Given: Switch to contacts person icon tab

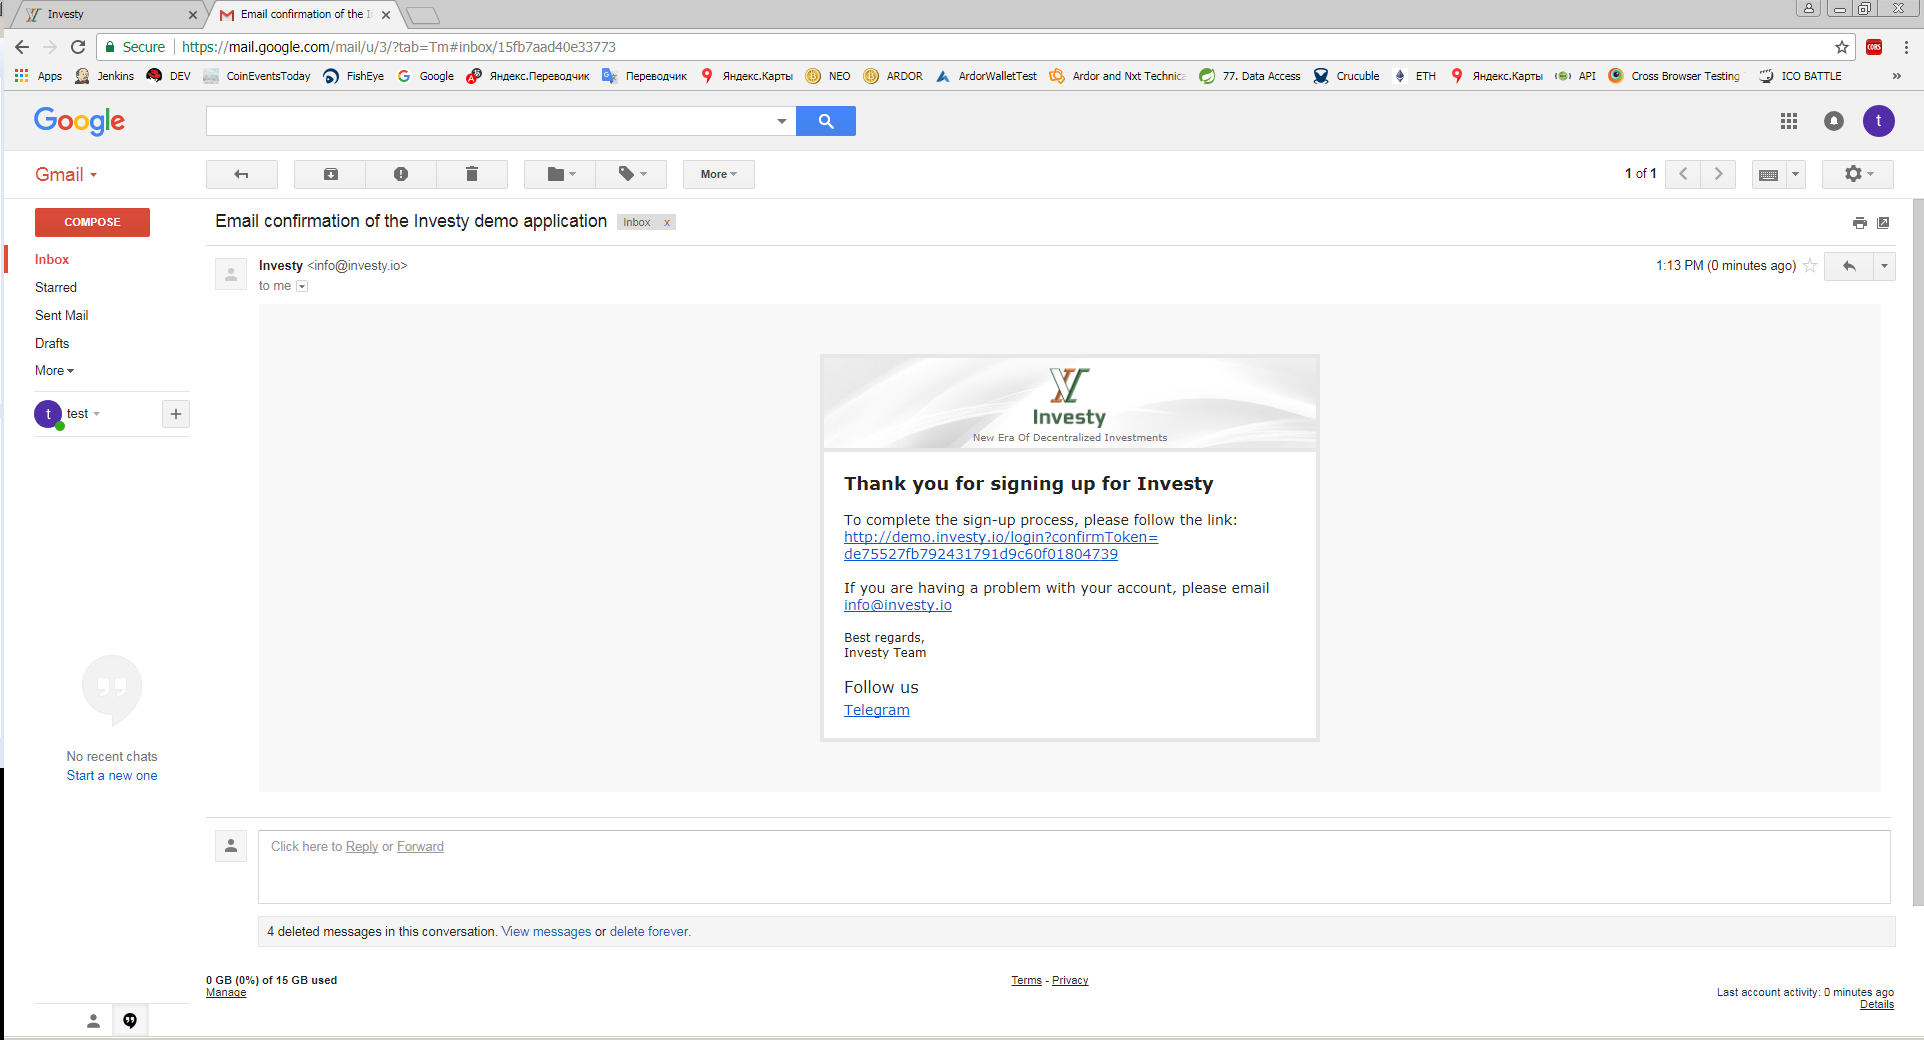Looking at the screenshot, I should [93, 1021].
